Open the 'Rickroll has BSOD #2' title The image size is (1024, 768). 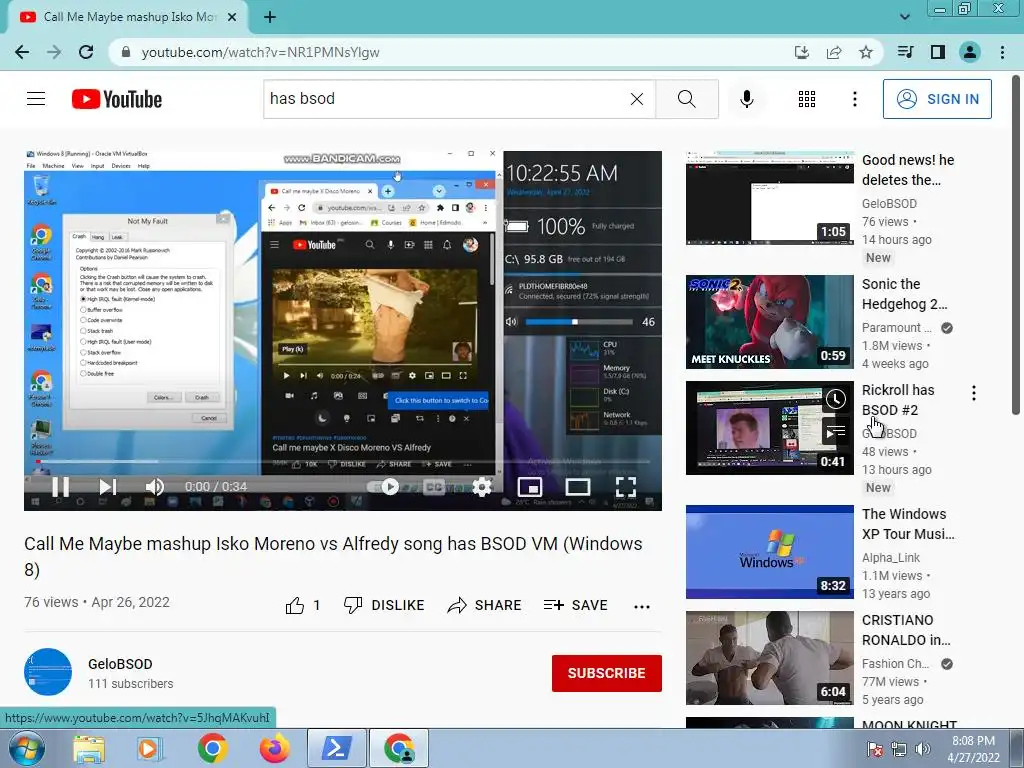click(x=898, y=400)
